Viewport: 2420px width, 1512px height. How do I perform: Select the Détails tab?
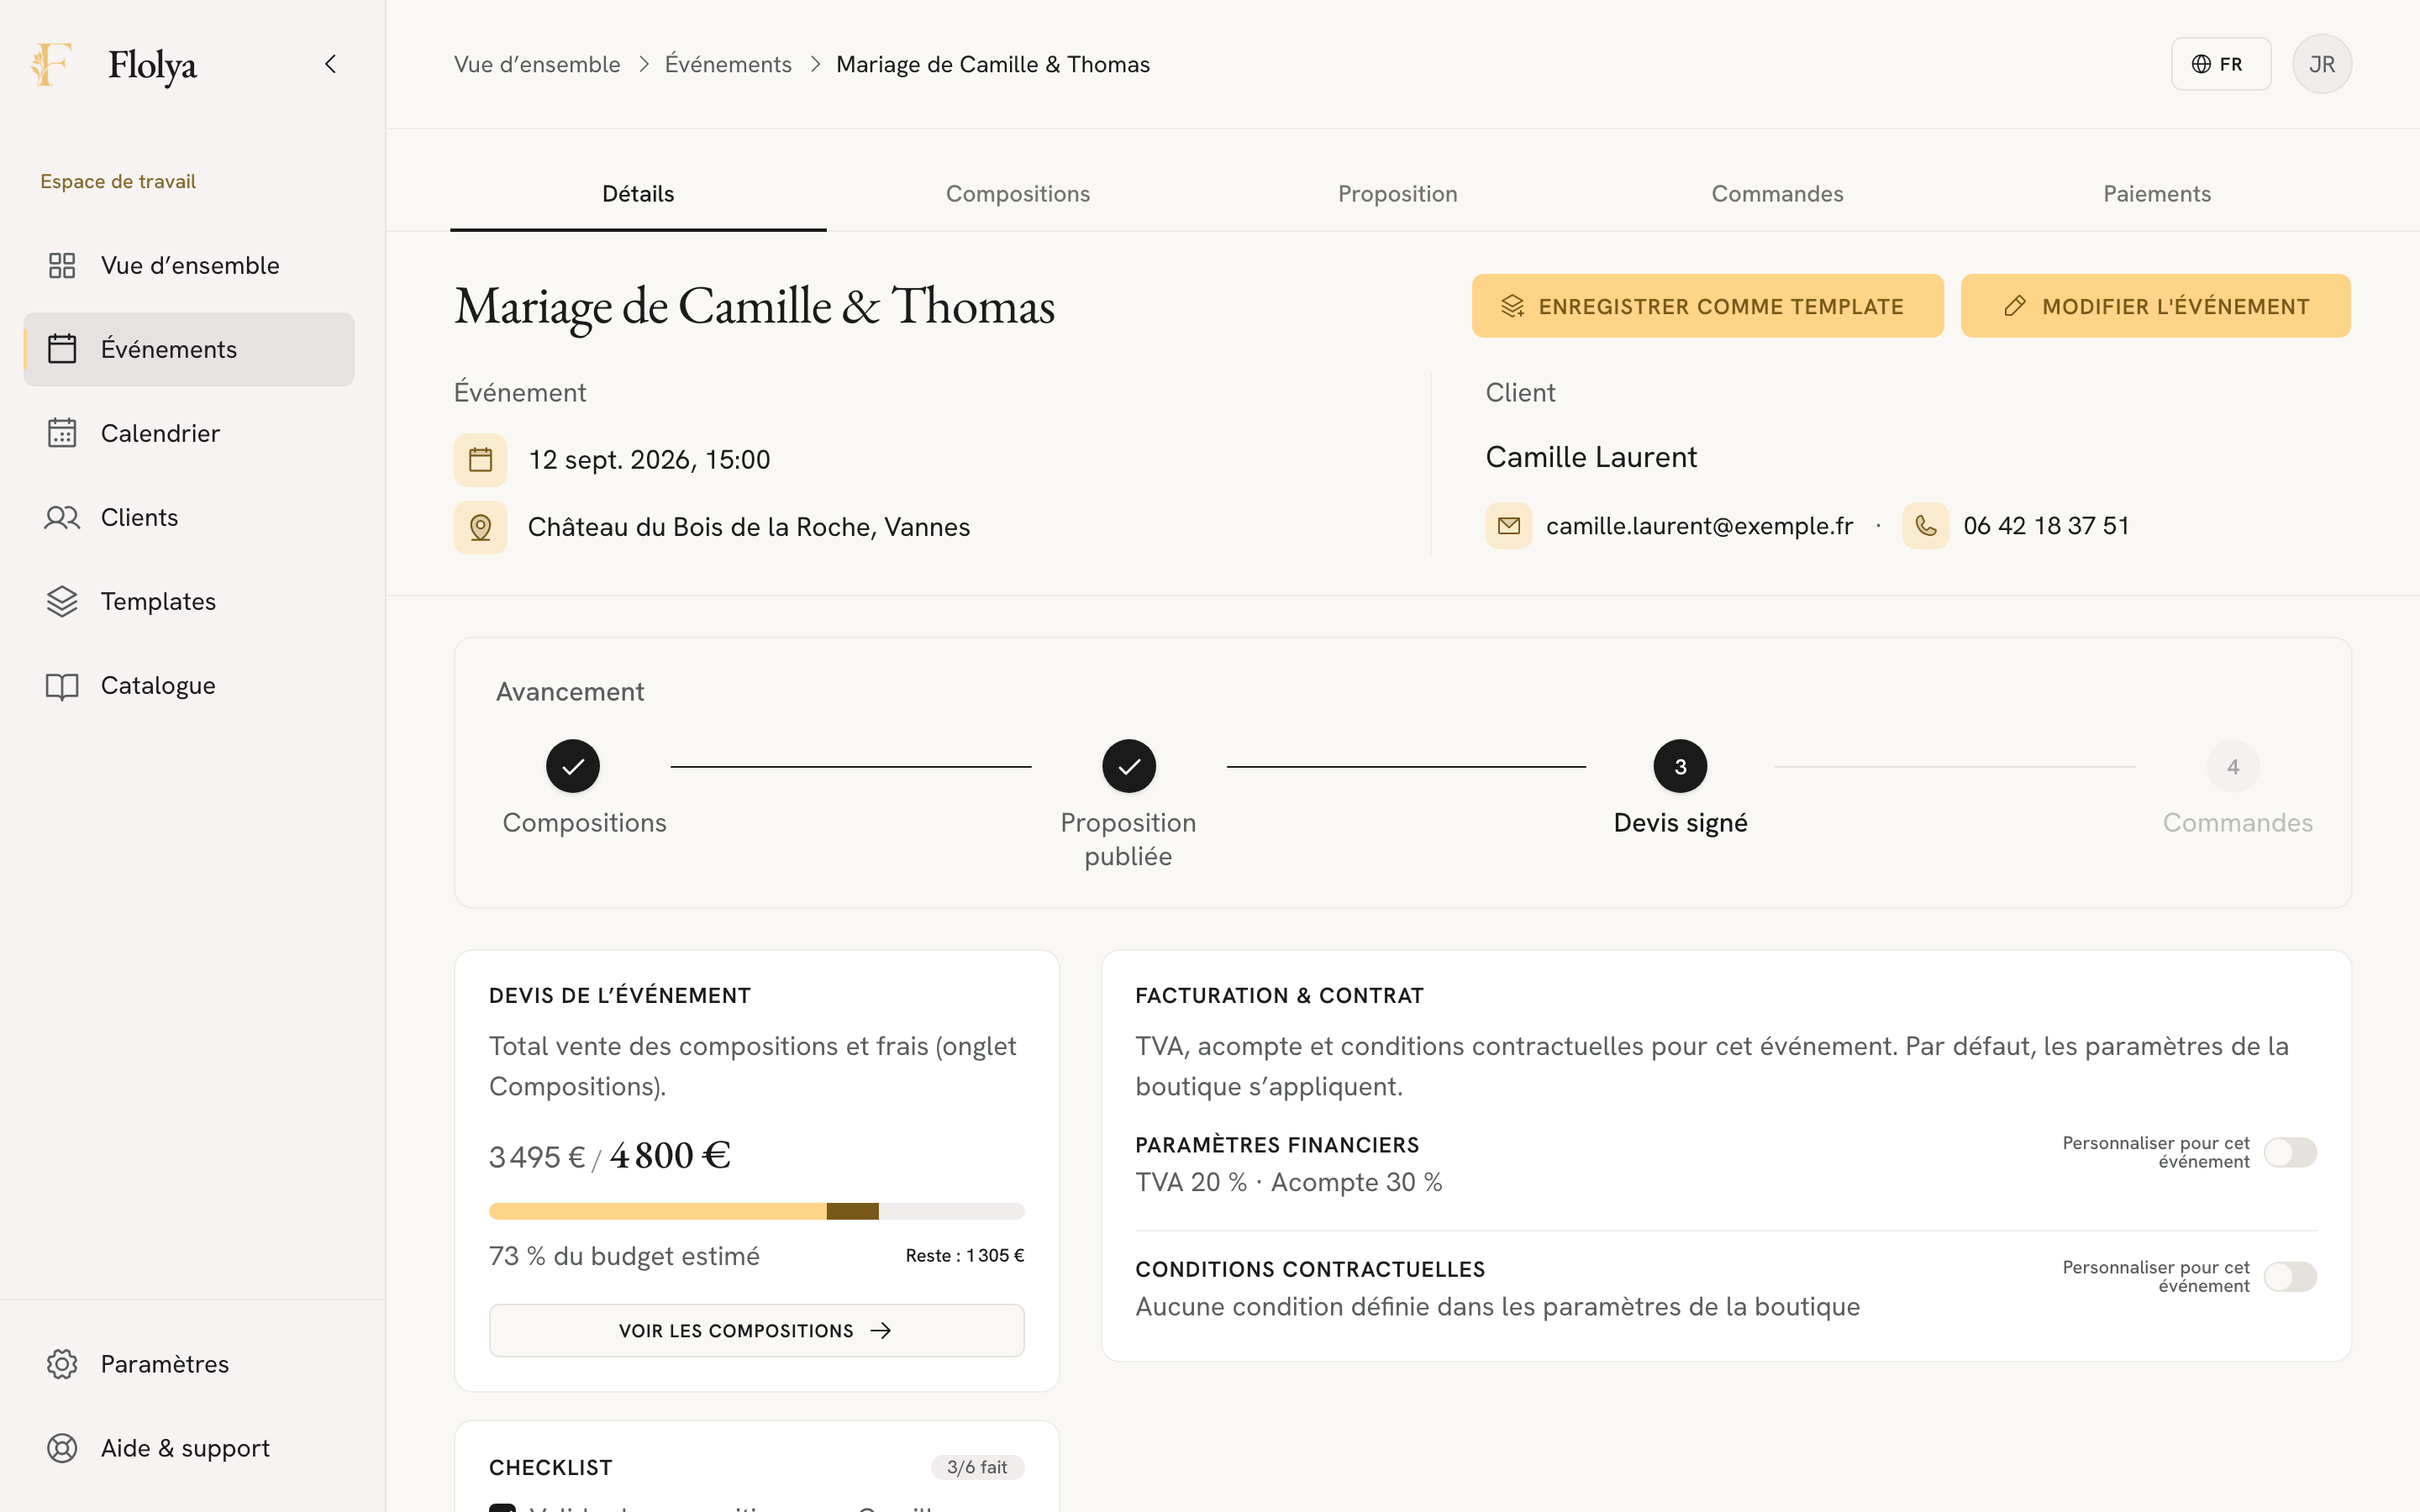[638, 194]
